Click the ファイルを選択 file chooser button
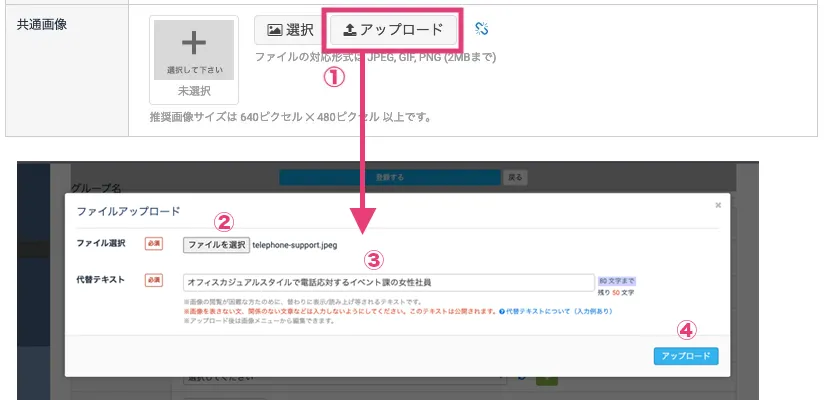The image size is (824, 400). coord(216,244)
